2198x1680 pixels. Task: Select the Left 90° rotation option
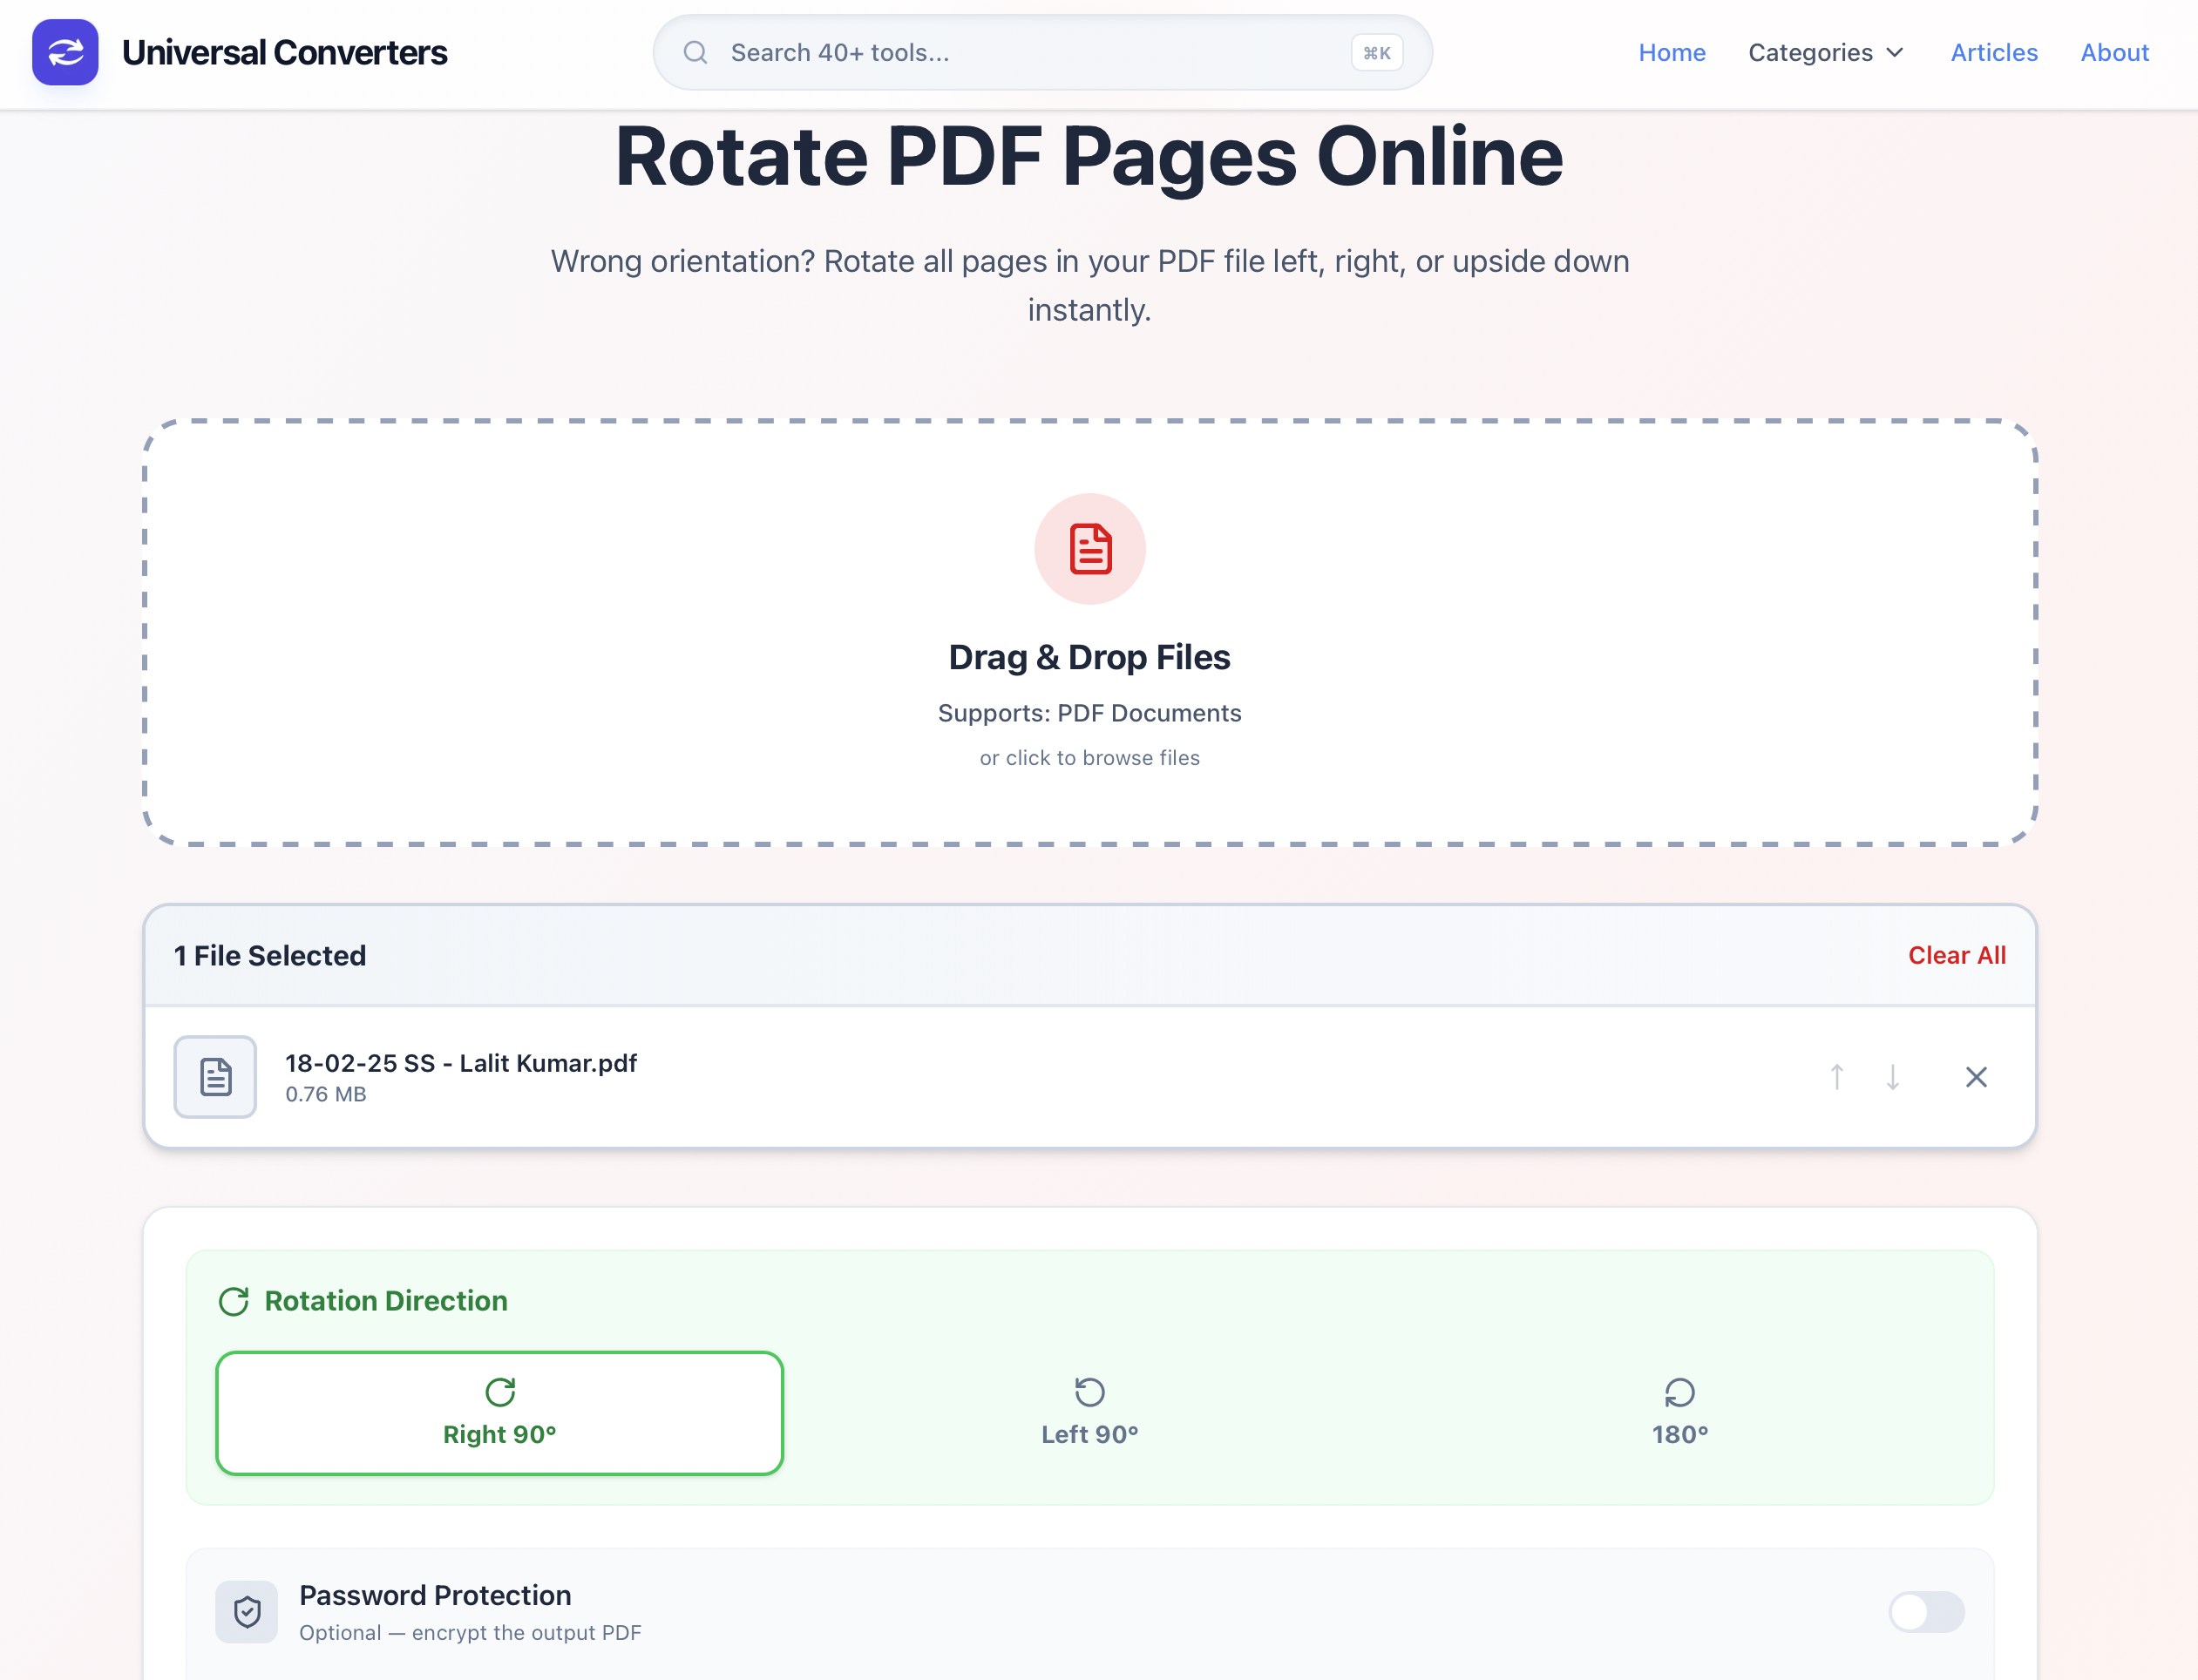tap(1089, 1412)
